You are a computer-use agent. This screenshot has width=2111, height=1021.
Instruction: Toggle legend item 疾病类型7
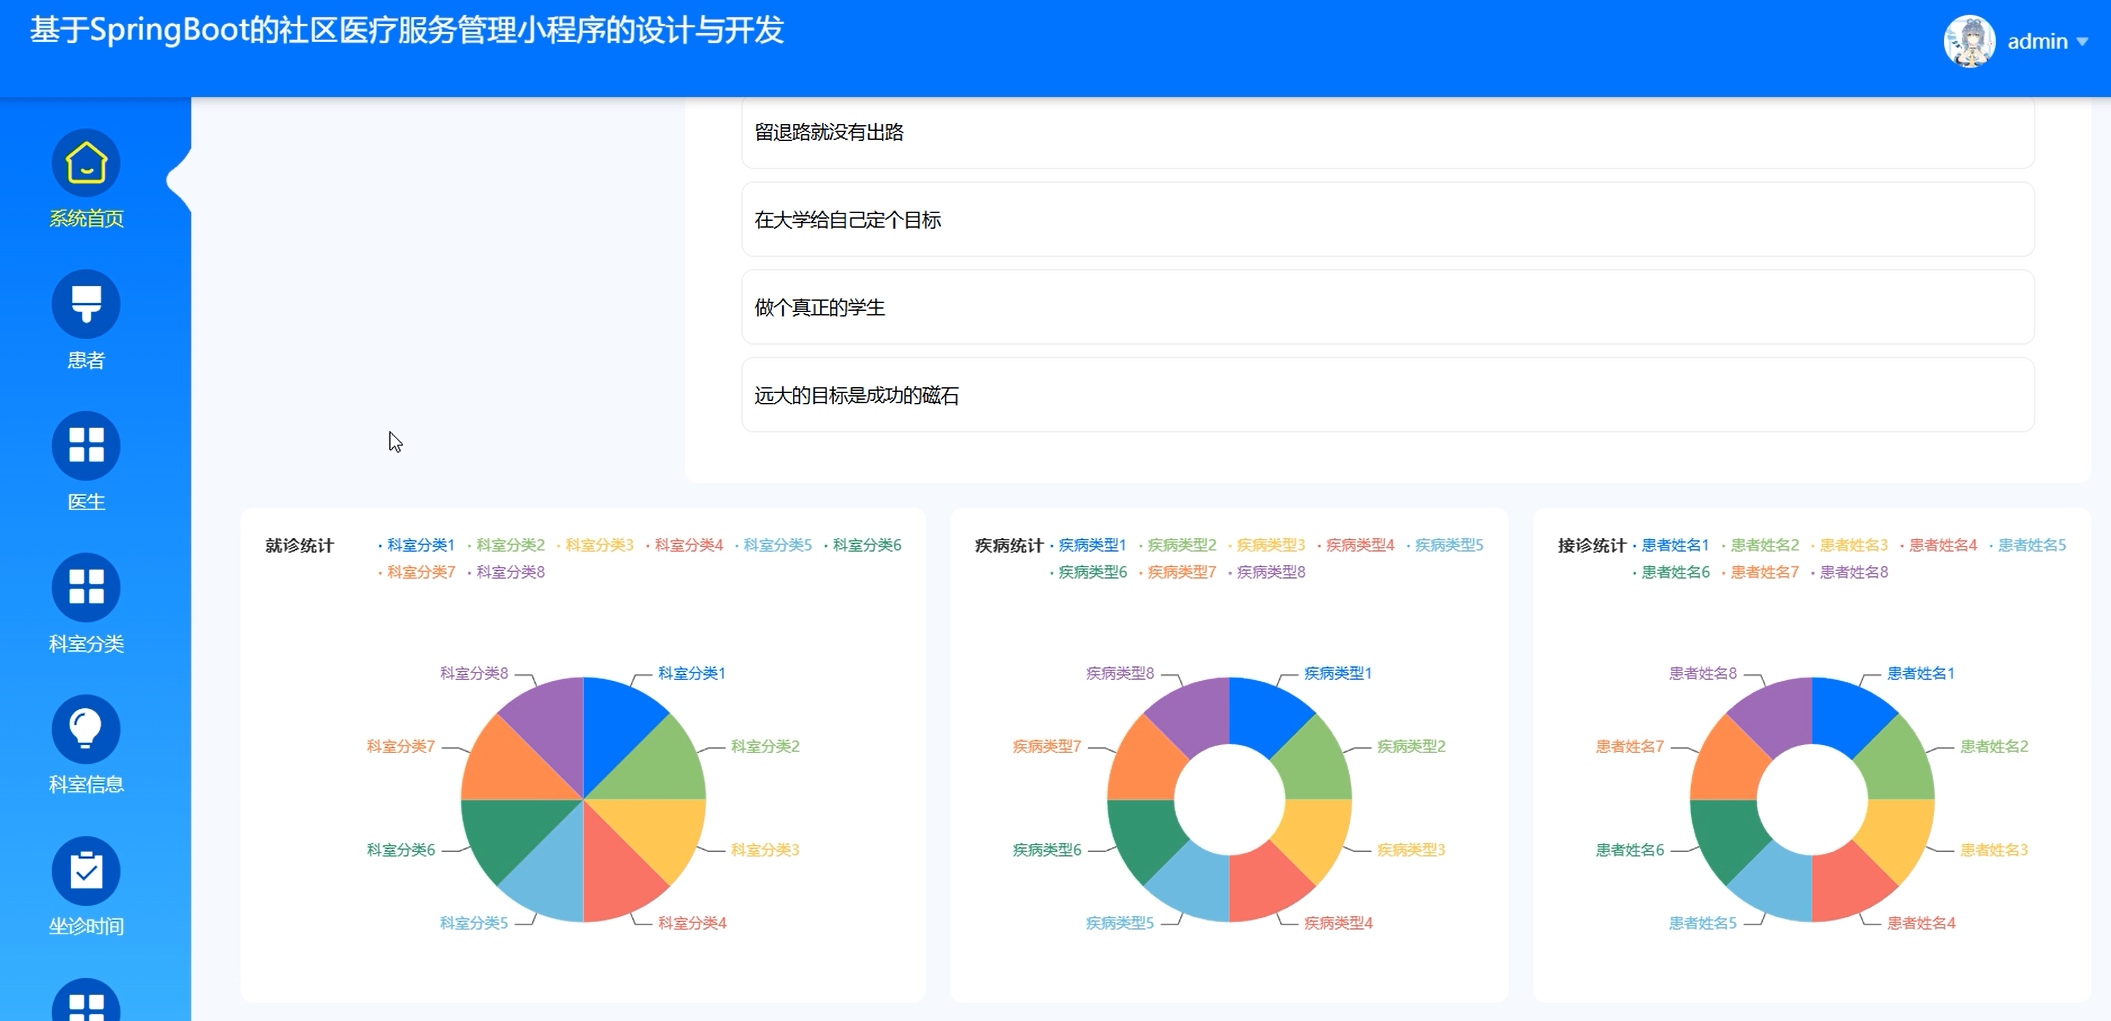[x=1177, y=572]
